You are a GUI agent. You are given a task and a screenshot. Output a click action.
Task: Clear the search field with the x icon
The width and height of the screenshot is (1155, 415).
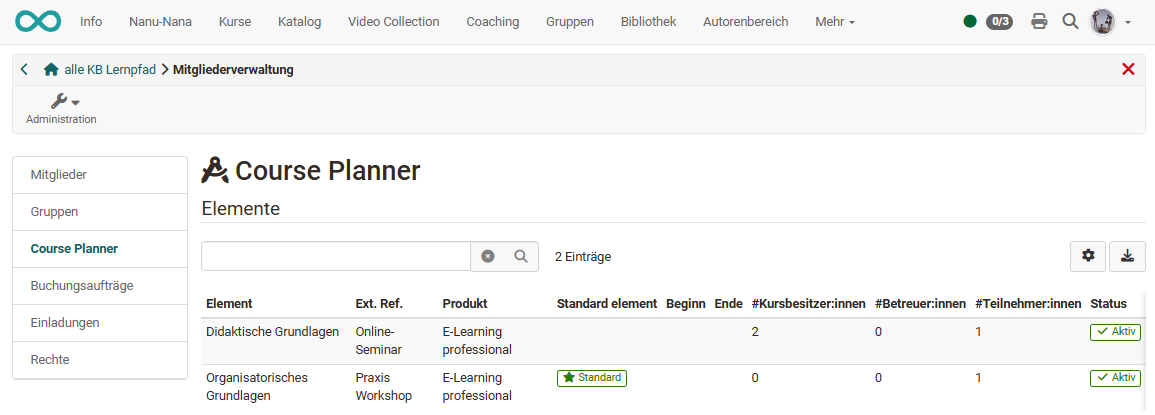point(488,256)
